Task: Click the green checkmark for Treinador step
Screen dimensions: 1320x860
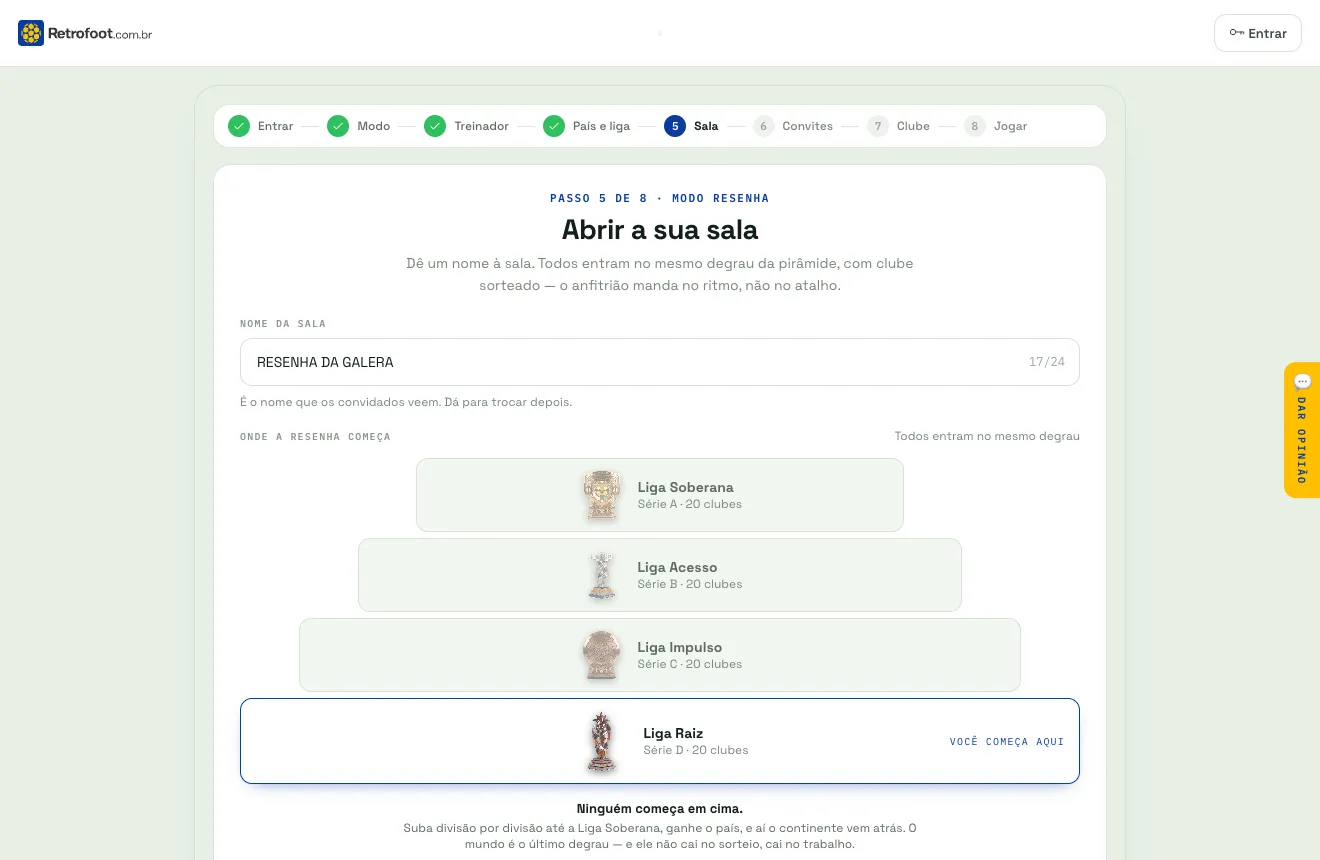Action: click(435, 126)
